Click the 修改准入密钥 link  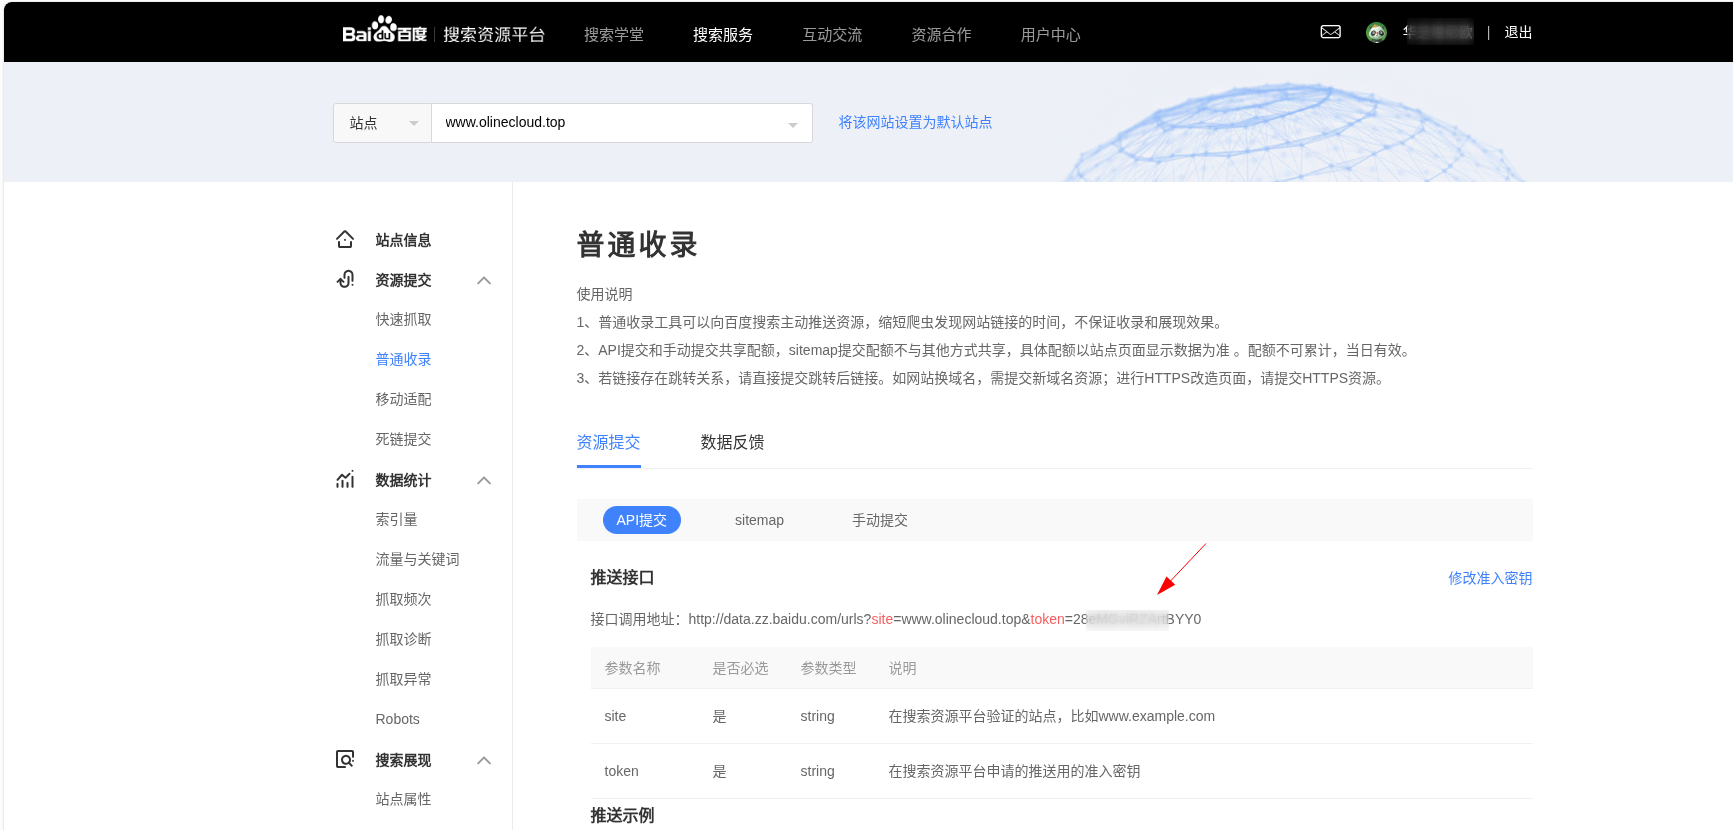(1489, 578)
